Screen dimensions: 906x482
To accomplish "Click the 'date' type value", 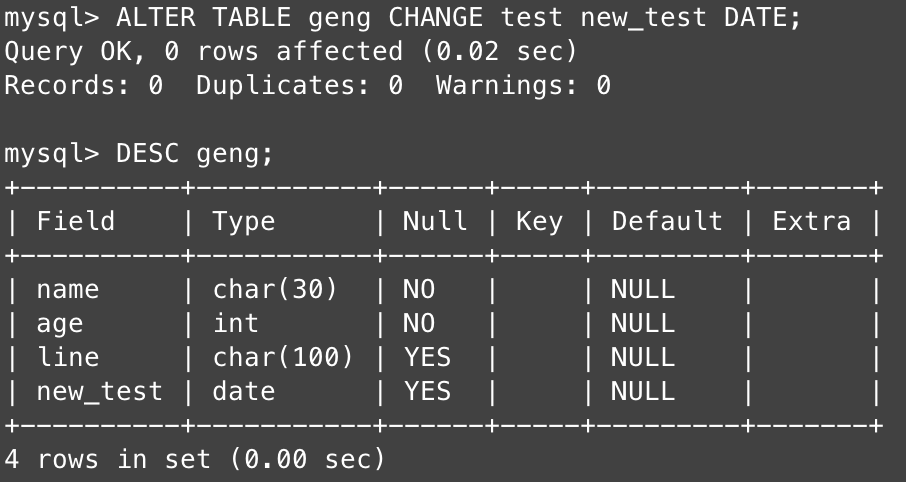I will (243, 392).
